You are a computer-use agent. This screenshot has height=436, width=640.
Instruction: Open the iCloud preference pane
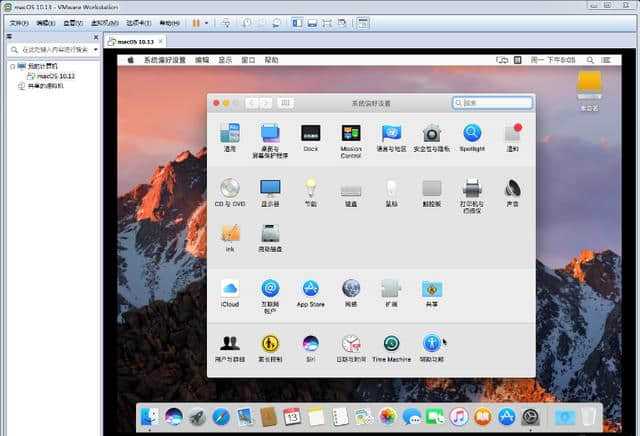point(230,293)
